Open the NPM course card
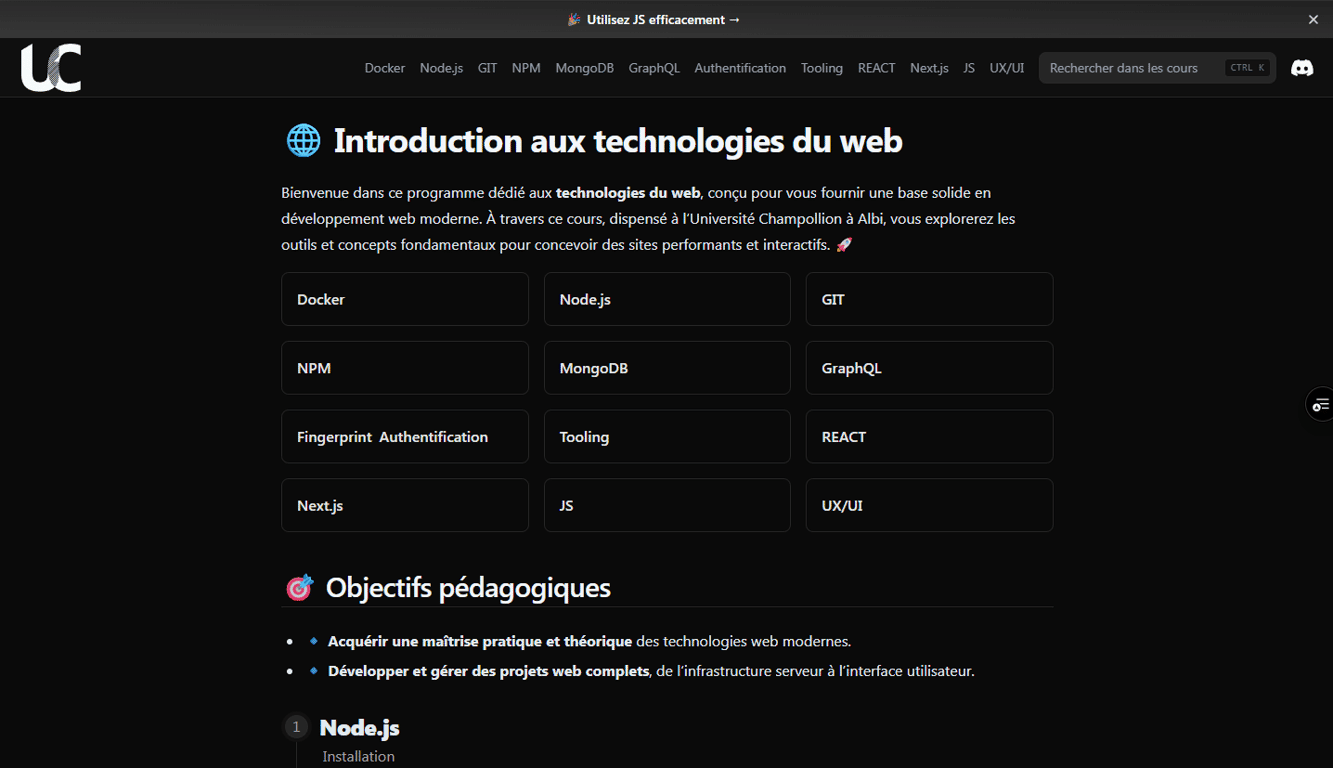This screenshot has height=768, width=1333. coord(404,367)
